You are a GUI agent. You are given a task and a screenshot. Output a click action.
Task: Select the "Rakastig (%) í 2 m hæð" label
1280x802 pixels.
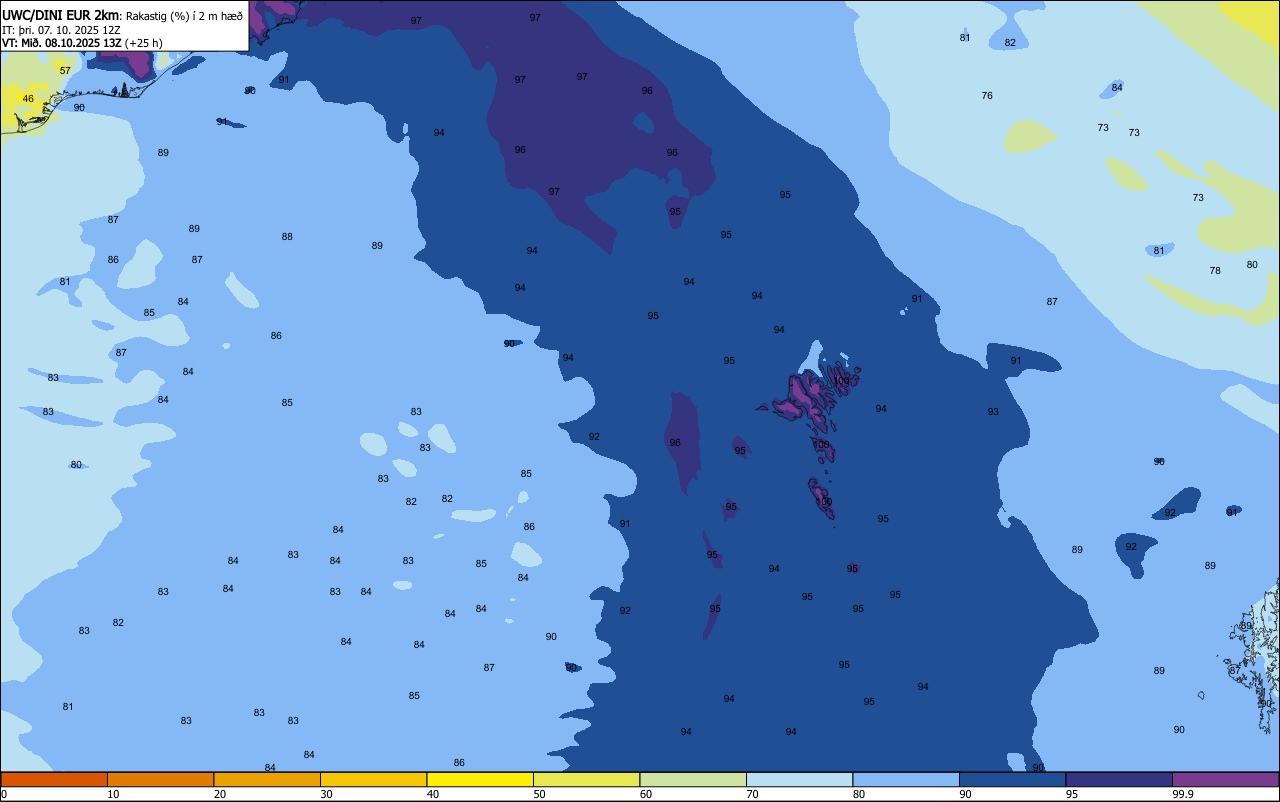(184, 16)
